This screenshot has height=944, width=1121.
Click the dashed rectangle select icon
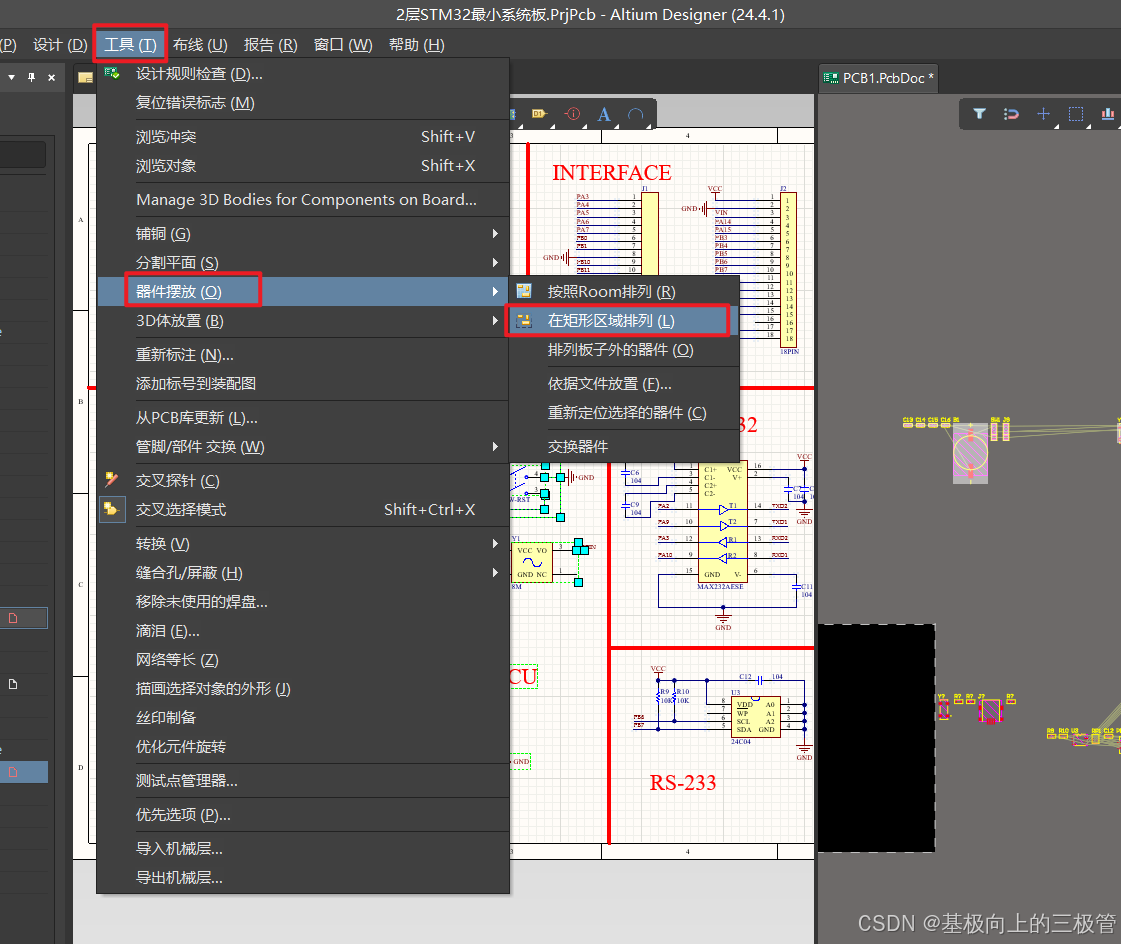[x=1076, y=114]
